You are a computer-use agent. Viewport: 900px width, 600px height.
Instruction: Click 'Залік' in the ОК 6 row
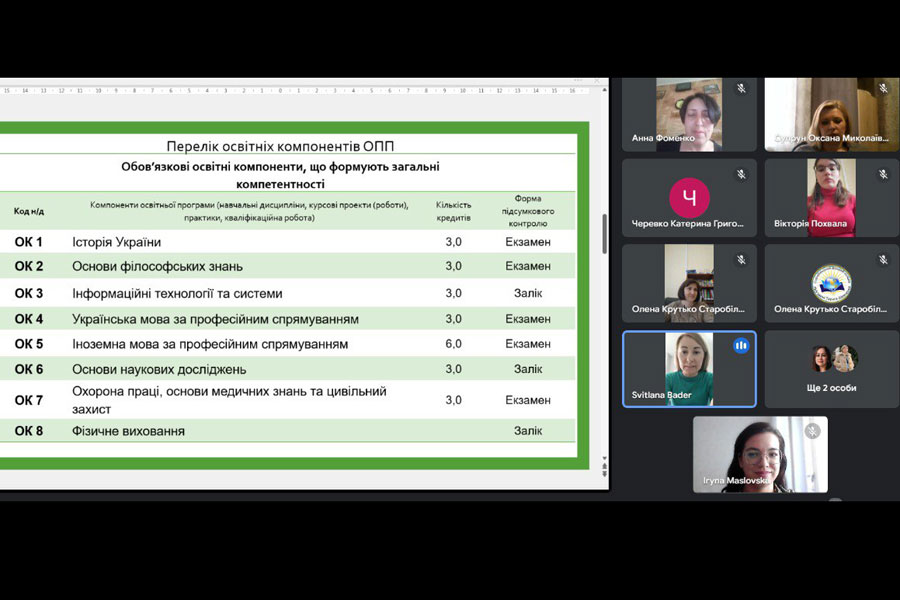click(527, 369)
